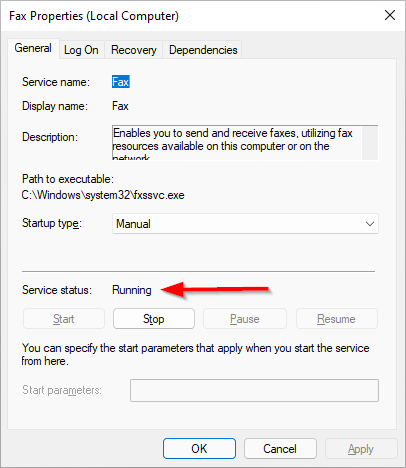
Task: Click the Description box scrollbar
Action: [370, 143]
